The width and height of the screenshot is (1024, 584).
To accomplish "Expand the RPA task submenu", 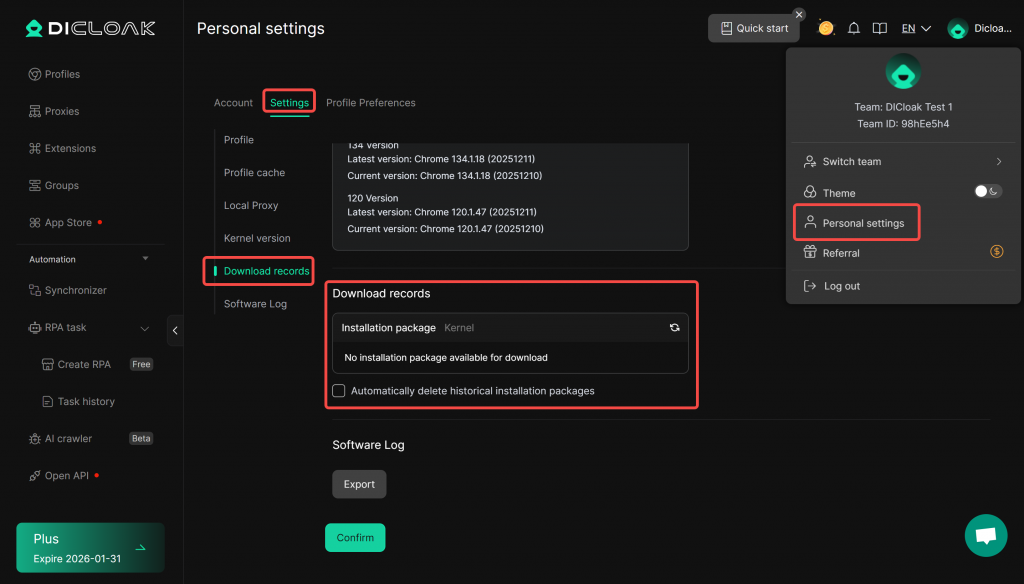I will pyautogui.click(x=145, y=328).
